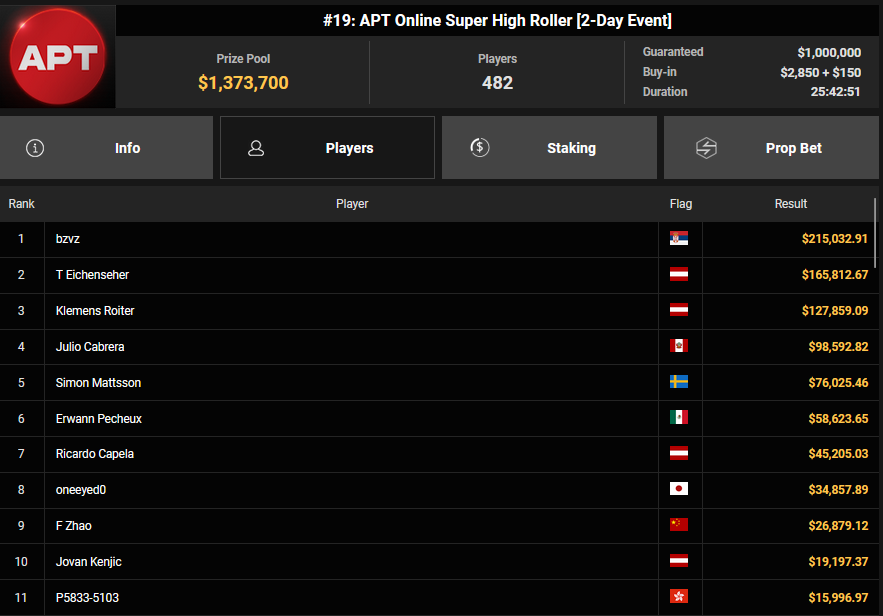883x616 pixels.
Task: Open the Prop Bet tab
Action: pyautogui.click(x=771, y=148)
